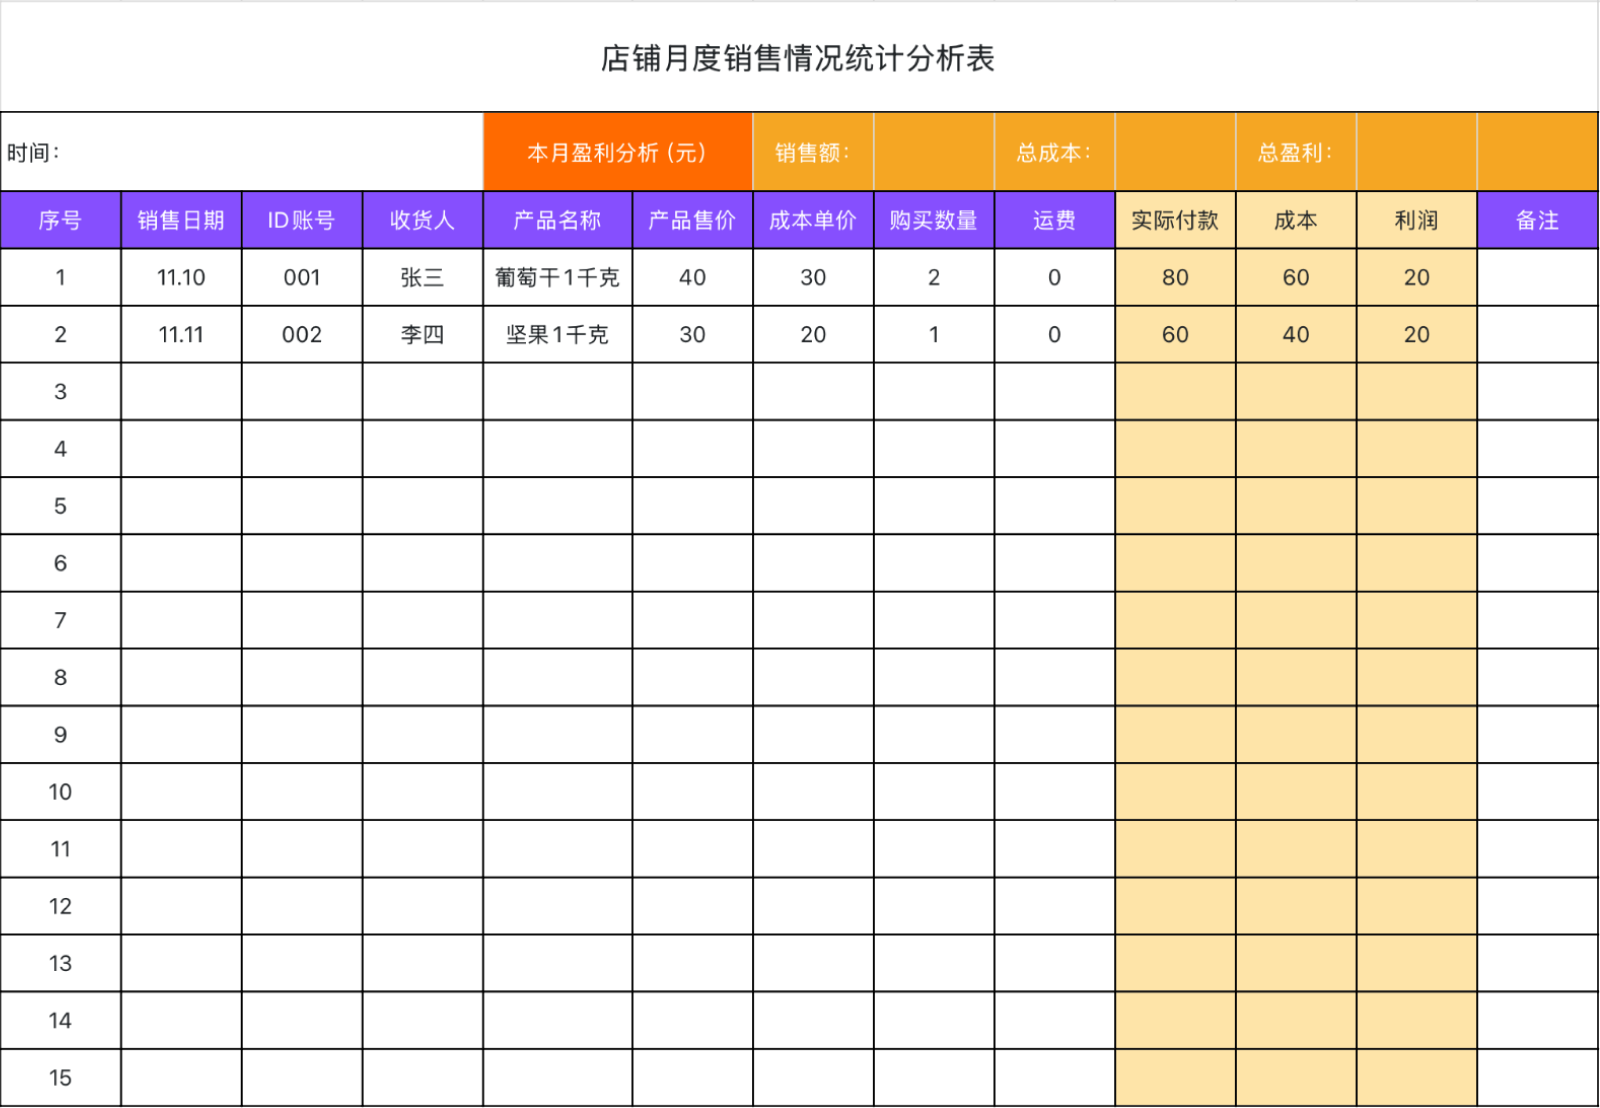Click the cell containing 葡萄干1千克
The height and width of the screenshot is (1108, 1600).
click(556, 278)
